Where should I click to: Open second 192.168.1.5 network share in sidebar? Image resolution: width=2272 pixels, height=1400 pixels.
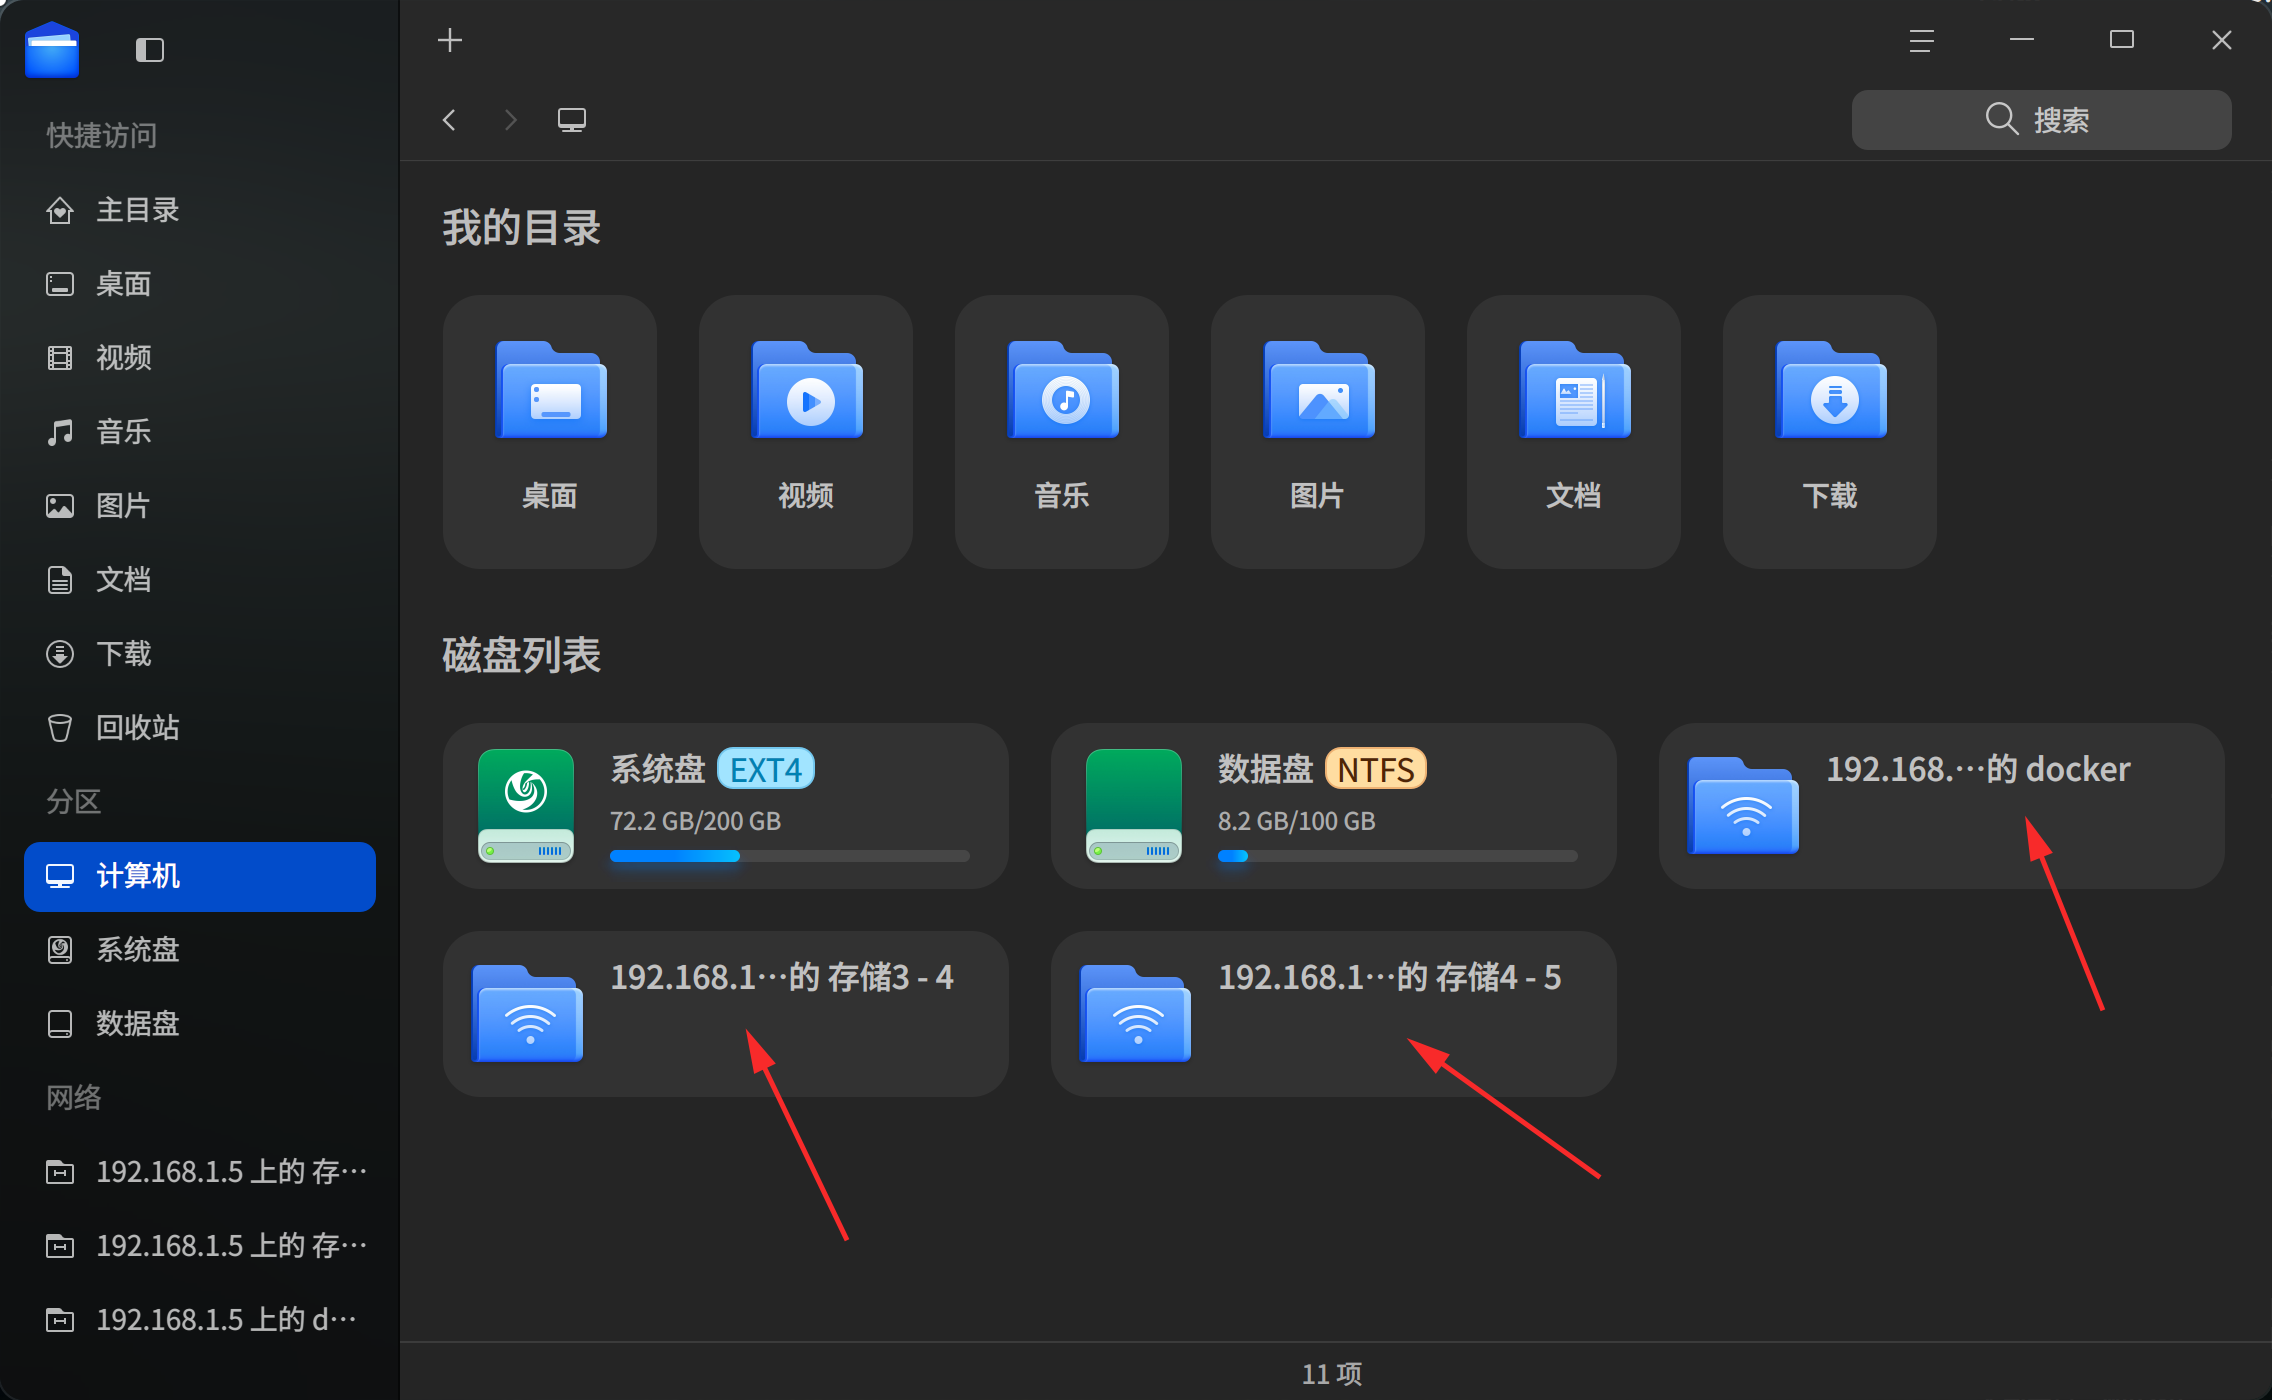tap(200, 1246)
